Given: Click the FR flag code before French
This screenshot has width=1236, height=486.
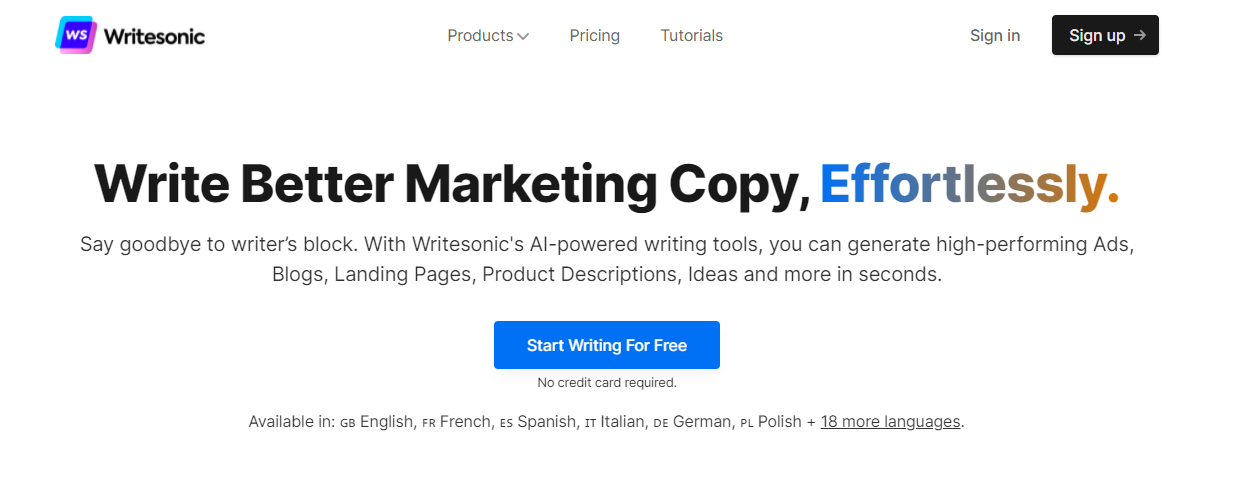Looking at the screenshot, I should click(x=429, y=424).
